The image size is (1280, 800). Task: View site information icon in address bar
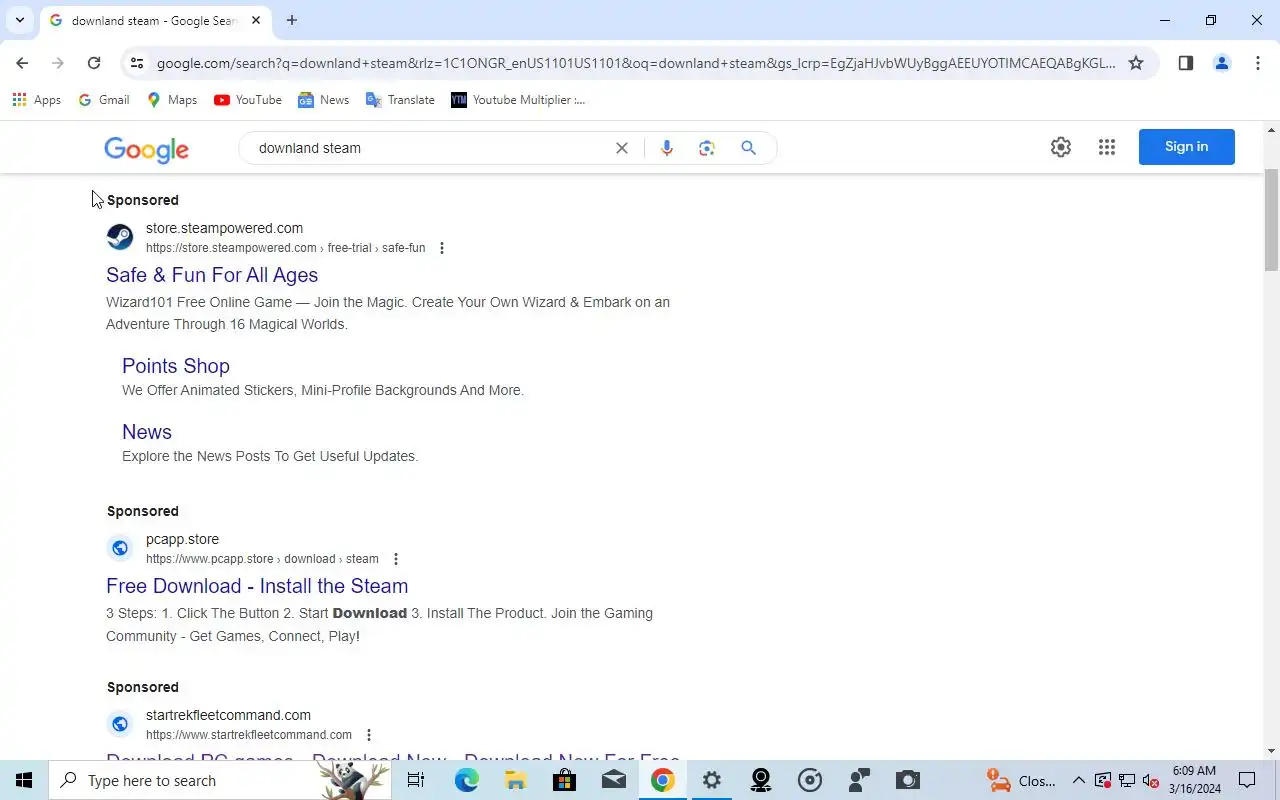(137, 63)
